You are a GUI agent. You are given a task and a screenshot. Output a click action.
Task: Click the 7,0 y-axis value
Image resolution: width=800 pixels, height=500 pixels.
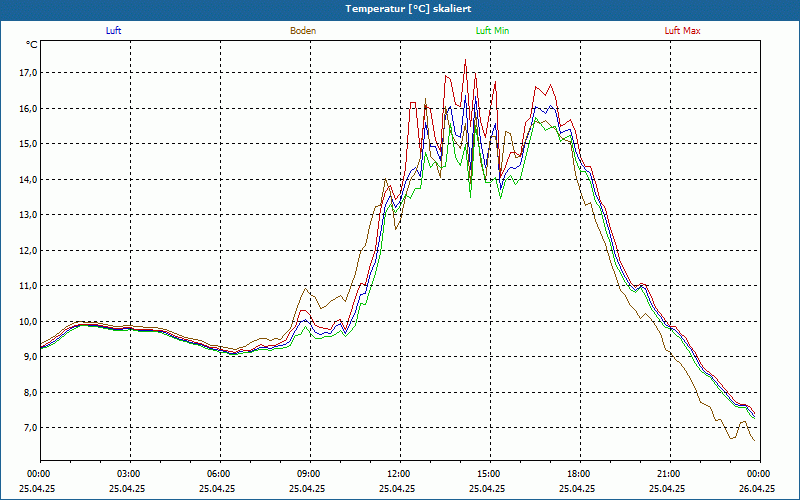point(31,428)
